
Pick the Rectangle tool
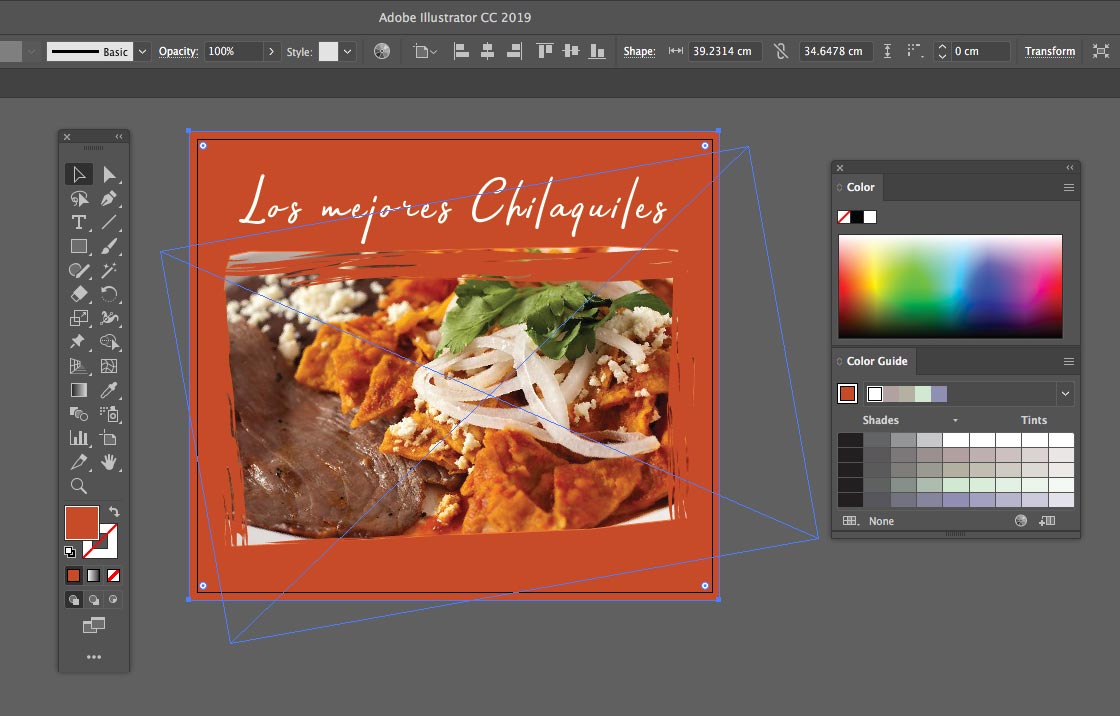(79, 246)
